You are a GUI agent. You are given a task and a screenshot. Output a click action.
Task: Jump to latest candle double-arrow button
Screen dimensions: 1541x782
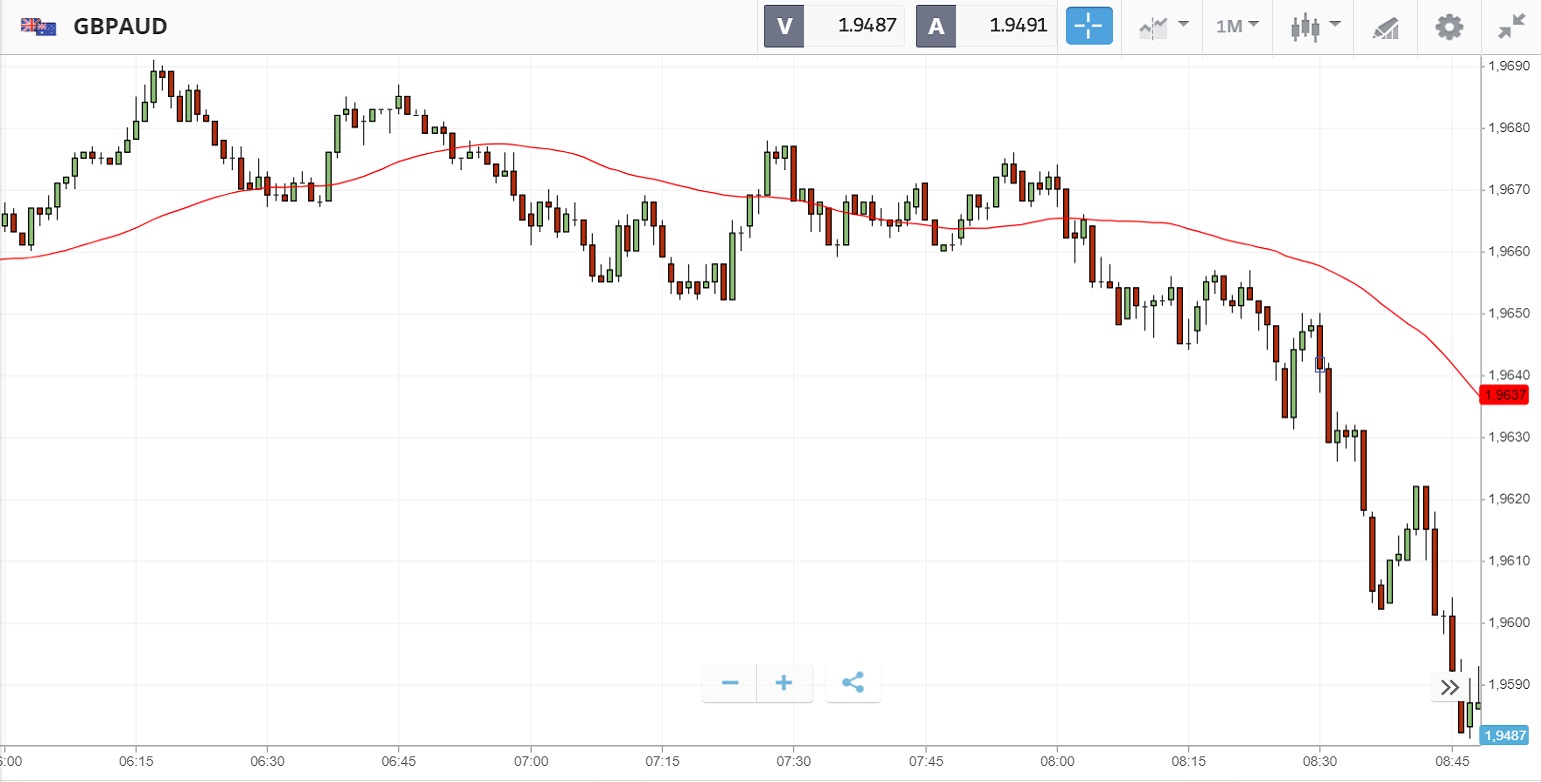(1450, 687)
